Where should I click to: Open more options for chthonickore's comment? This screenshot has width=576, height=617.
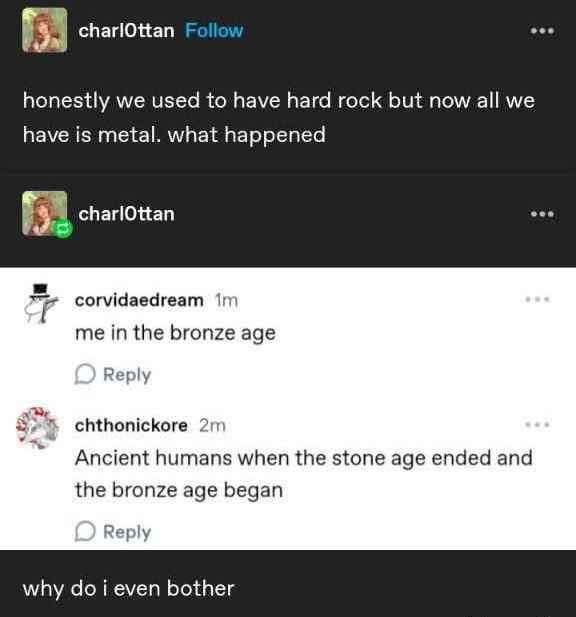(x=537, y=425)
